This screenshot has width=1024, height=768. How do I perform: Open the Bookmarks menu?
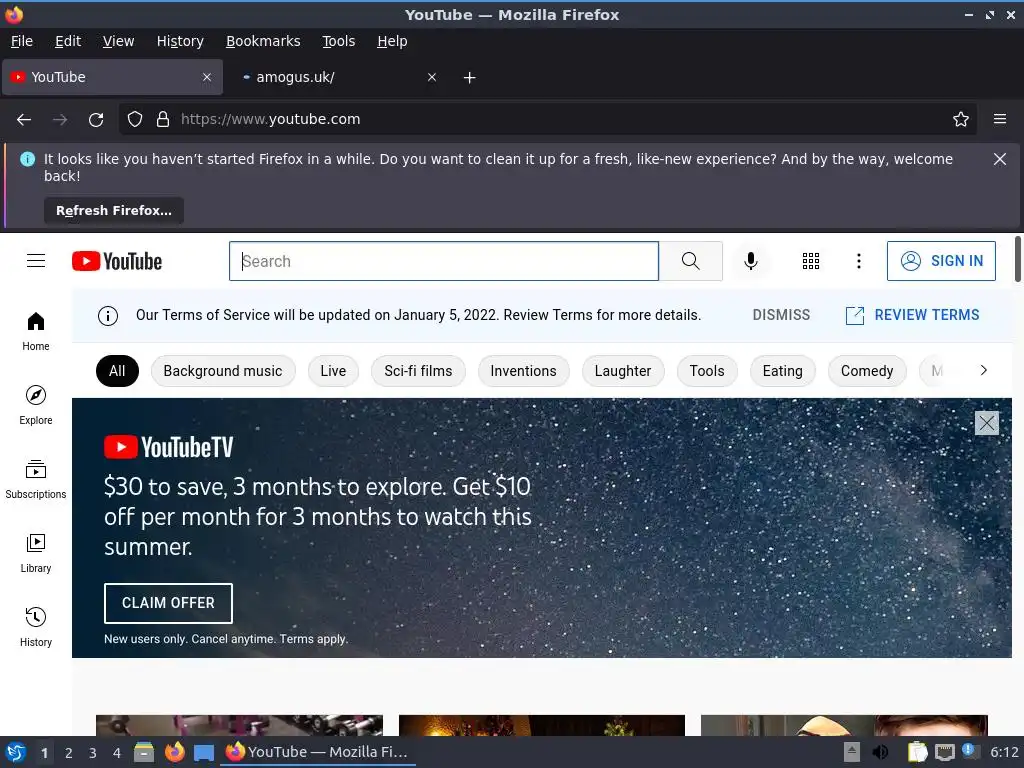click(263, 41)
